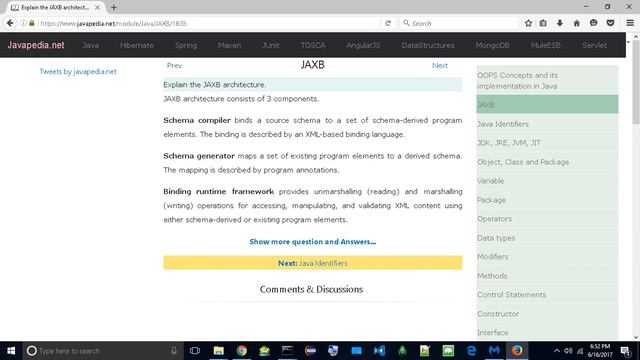Open 'JDK, JRE, JVM, JIT' sidebar topic
This screenshot has width=640, height=360.
[x=547, y=142]
